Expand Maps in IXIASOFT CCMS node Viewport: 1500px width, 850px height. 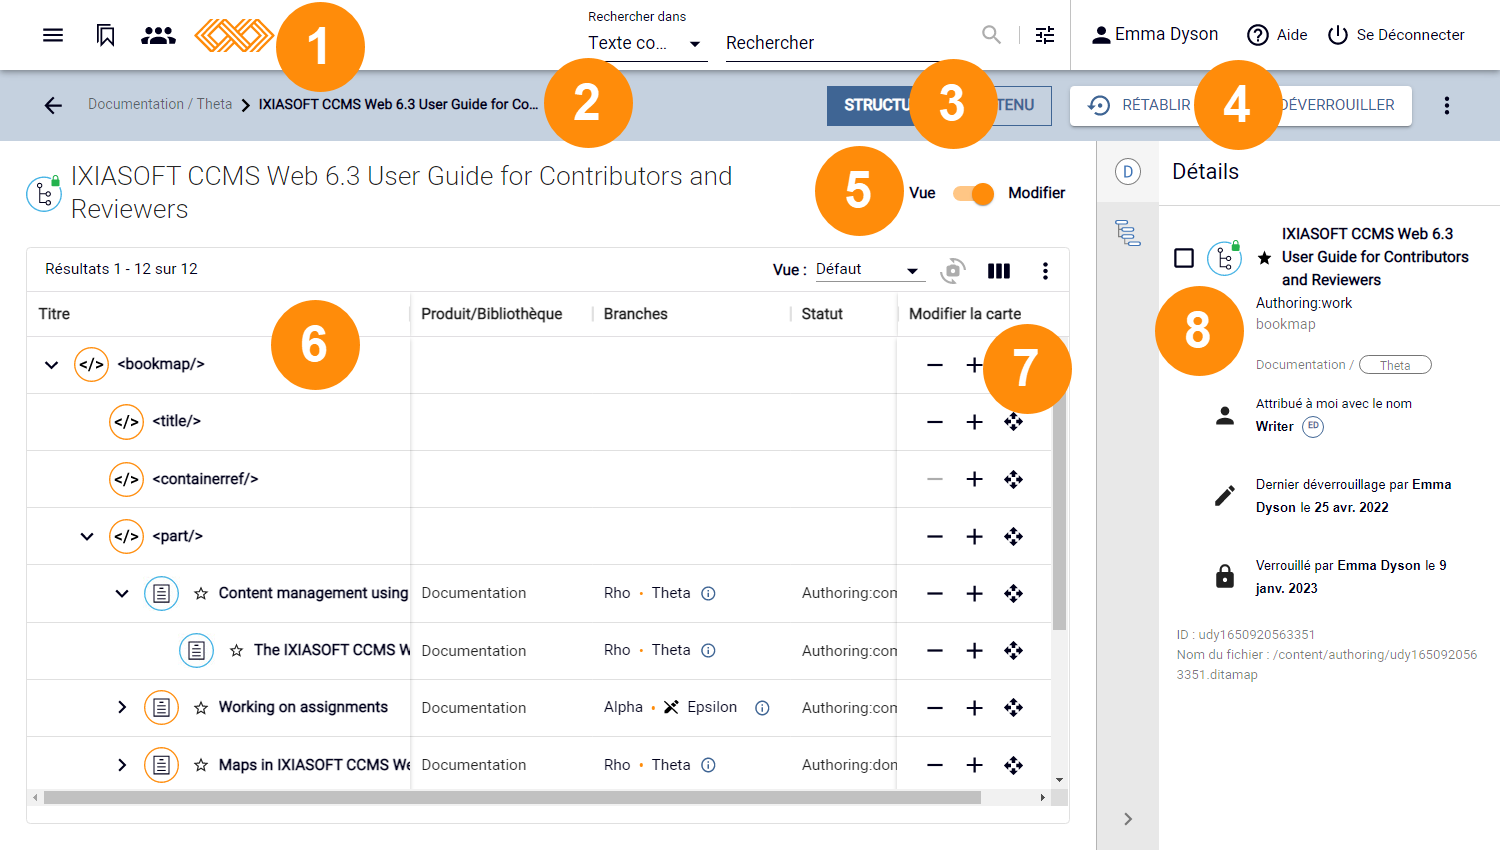(x=122, y=765)
